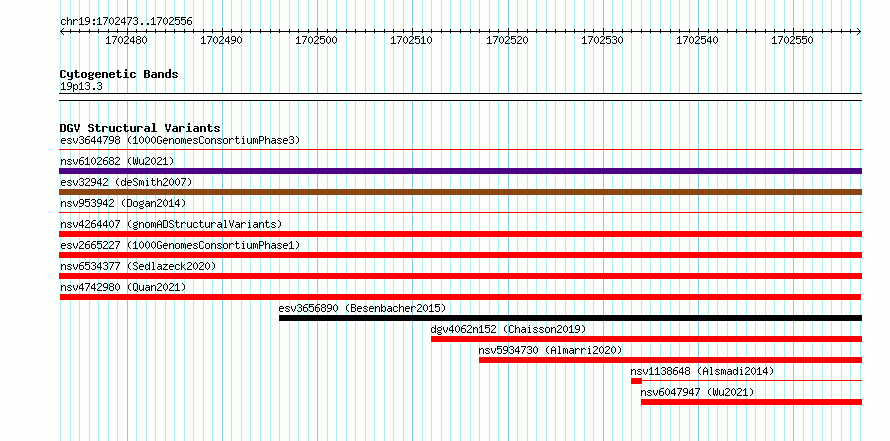Click the thin red esv3644798 line
This screenshot has height=441, width=890.
click(460, 150)
